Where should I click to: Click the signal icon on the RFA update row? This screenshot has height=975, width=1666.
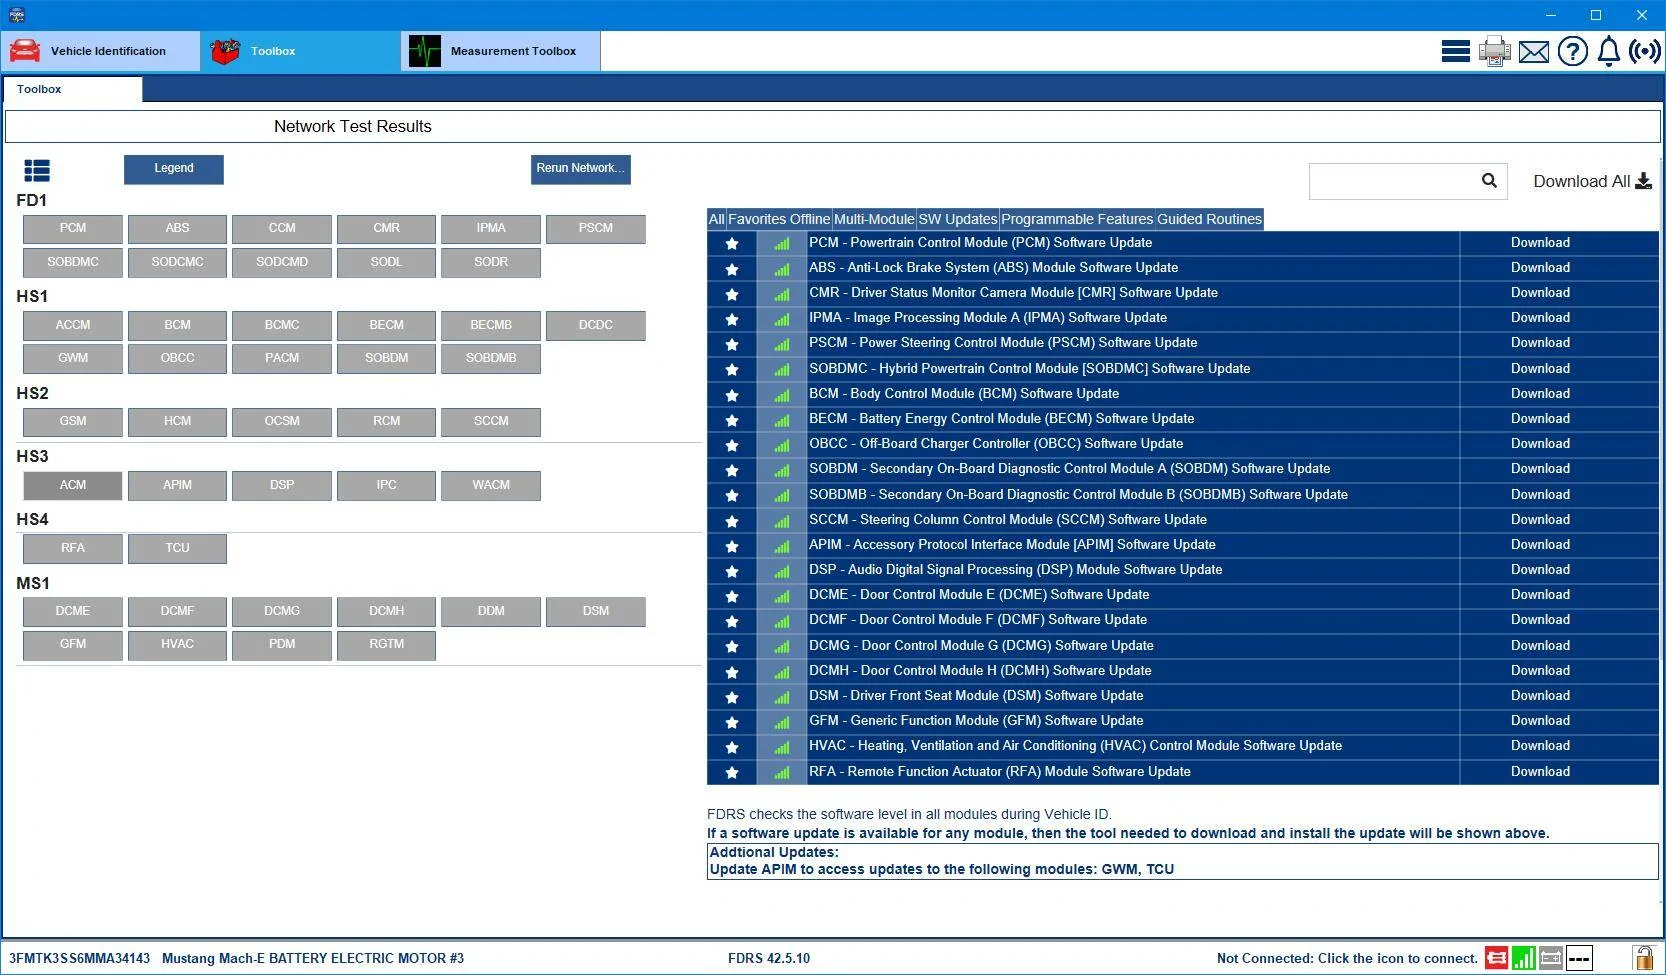click(x=782, y=773)
